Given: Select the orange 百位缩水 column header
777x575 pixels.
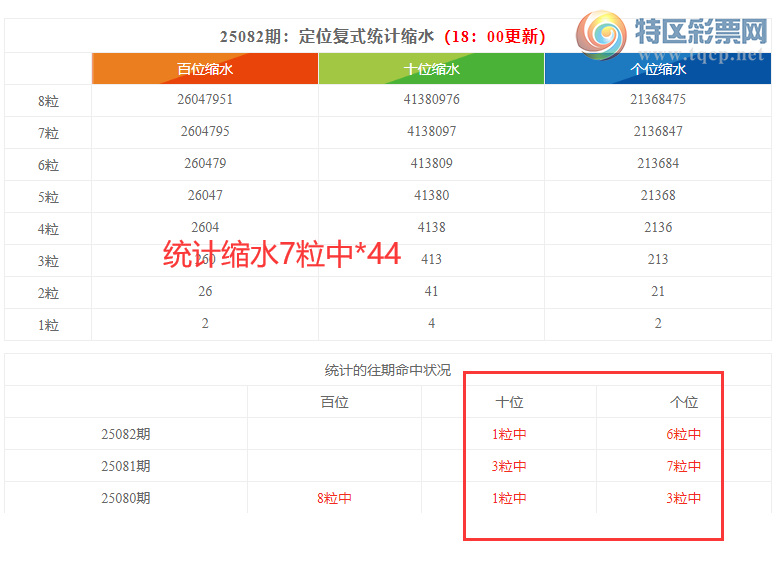Looking at the screenshot, I should coord(205,69).
